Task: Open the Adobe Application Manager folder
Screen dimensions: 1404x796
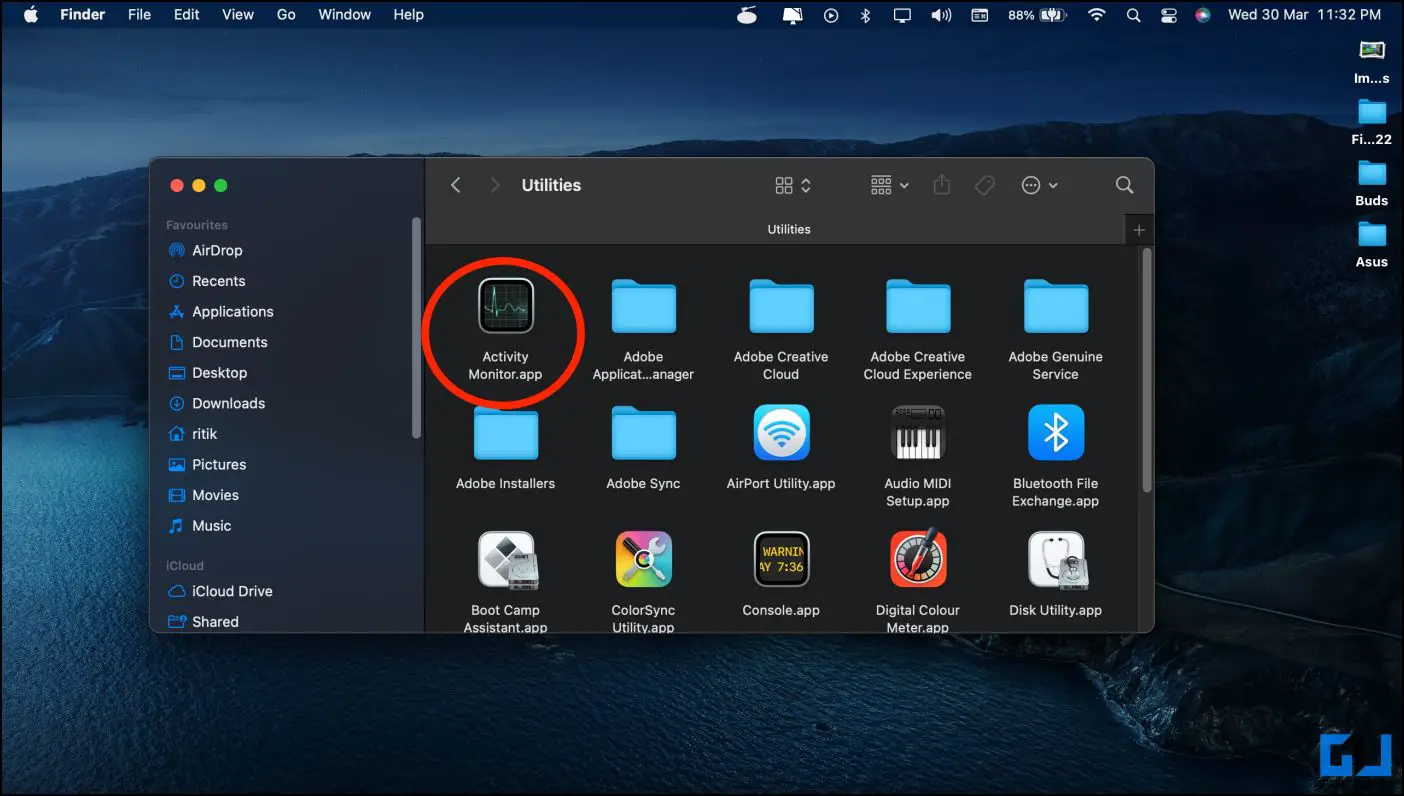Action: pos(643,308)
